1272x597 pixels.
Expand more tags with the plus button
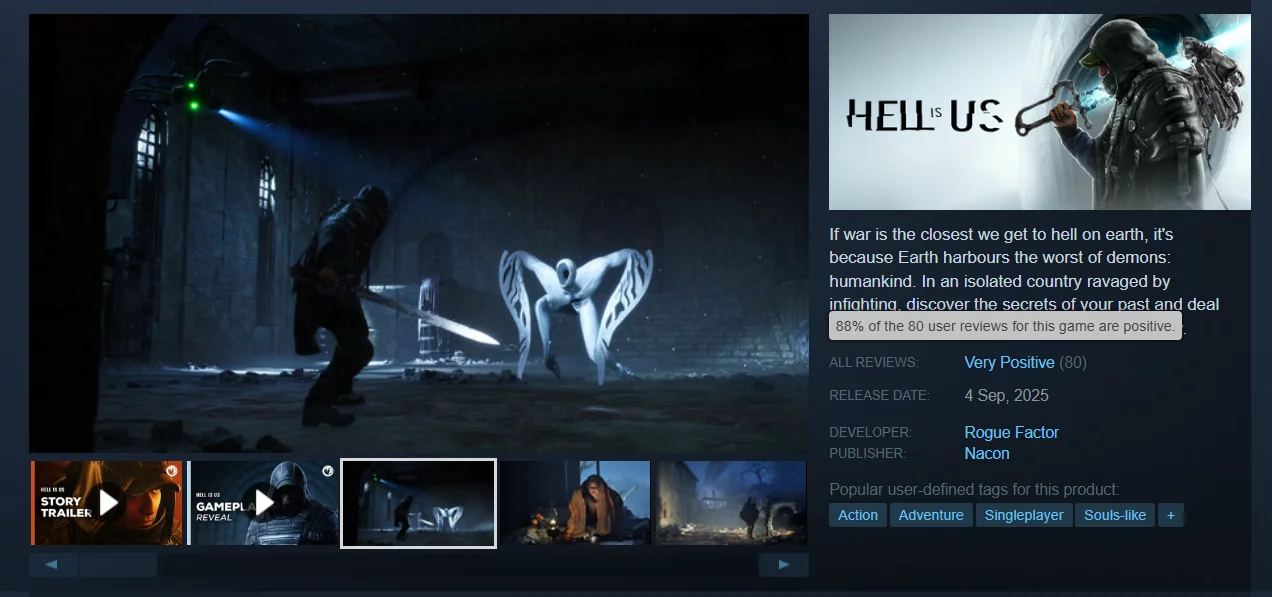[x=1171, y=515]
